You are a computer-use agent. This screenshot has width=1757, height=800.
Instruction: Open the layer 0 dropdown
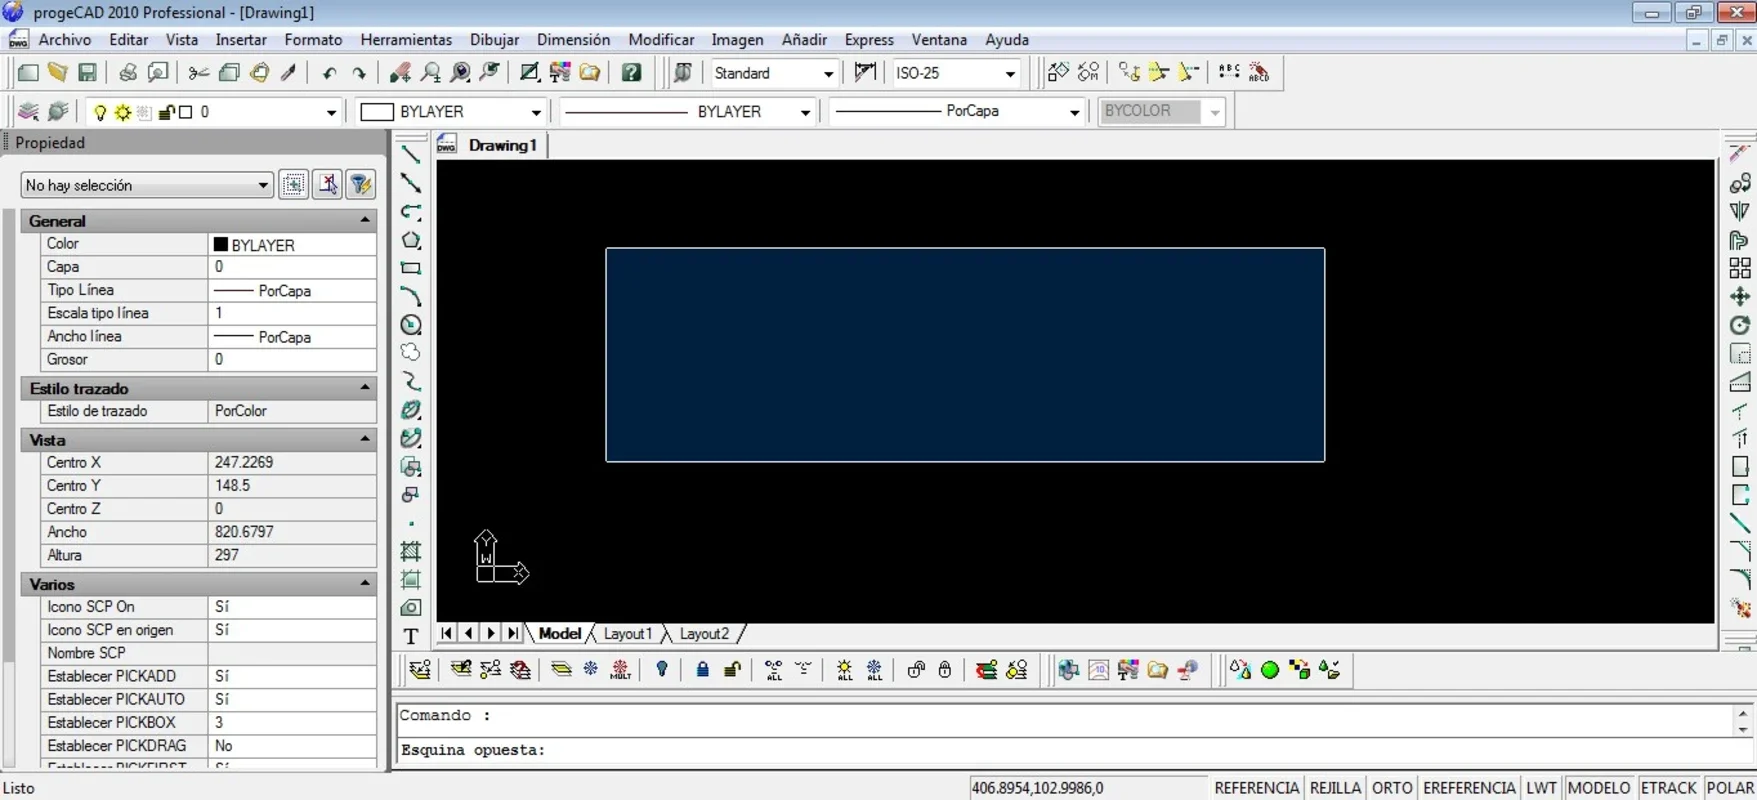tap(330, 112)
